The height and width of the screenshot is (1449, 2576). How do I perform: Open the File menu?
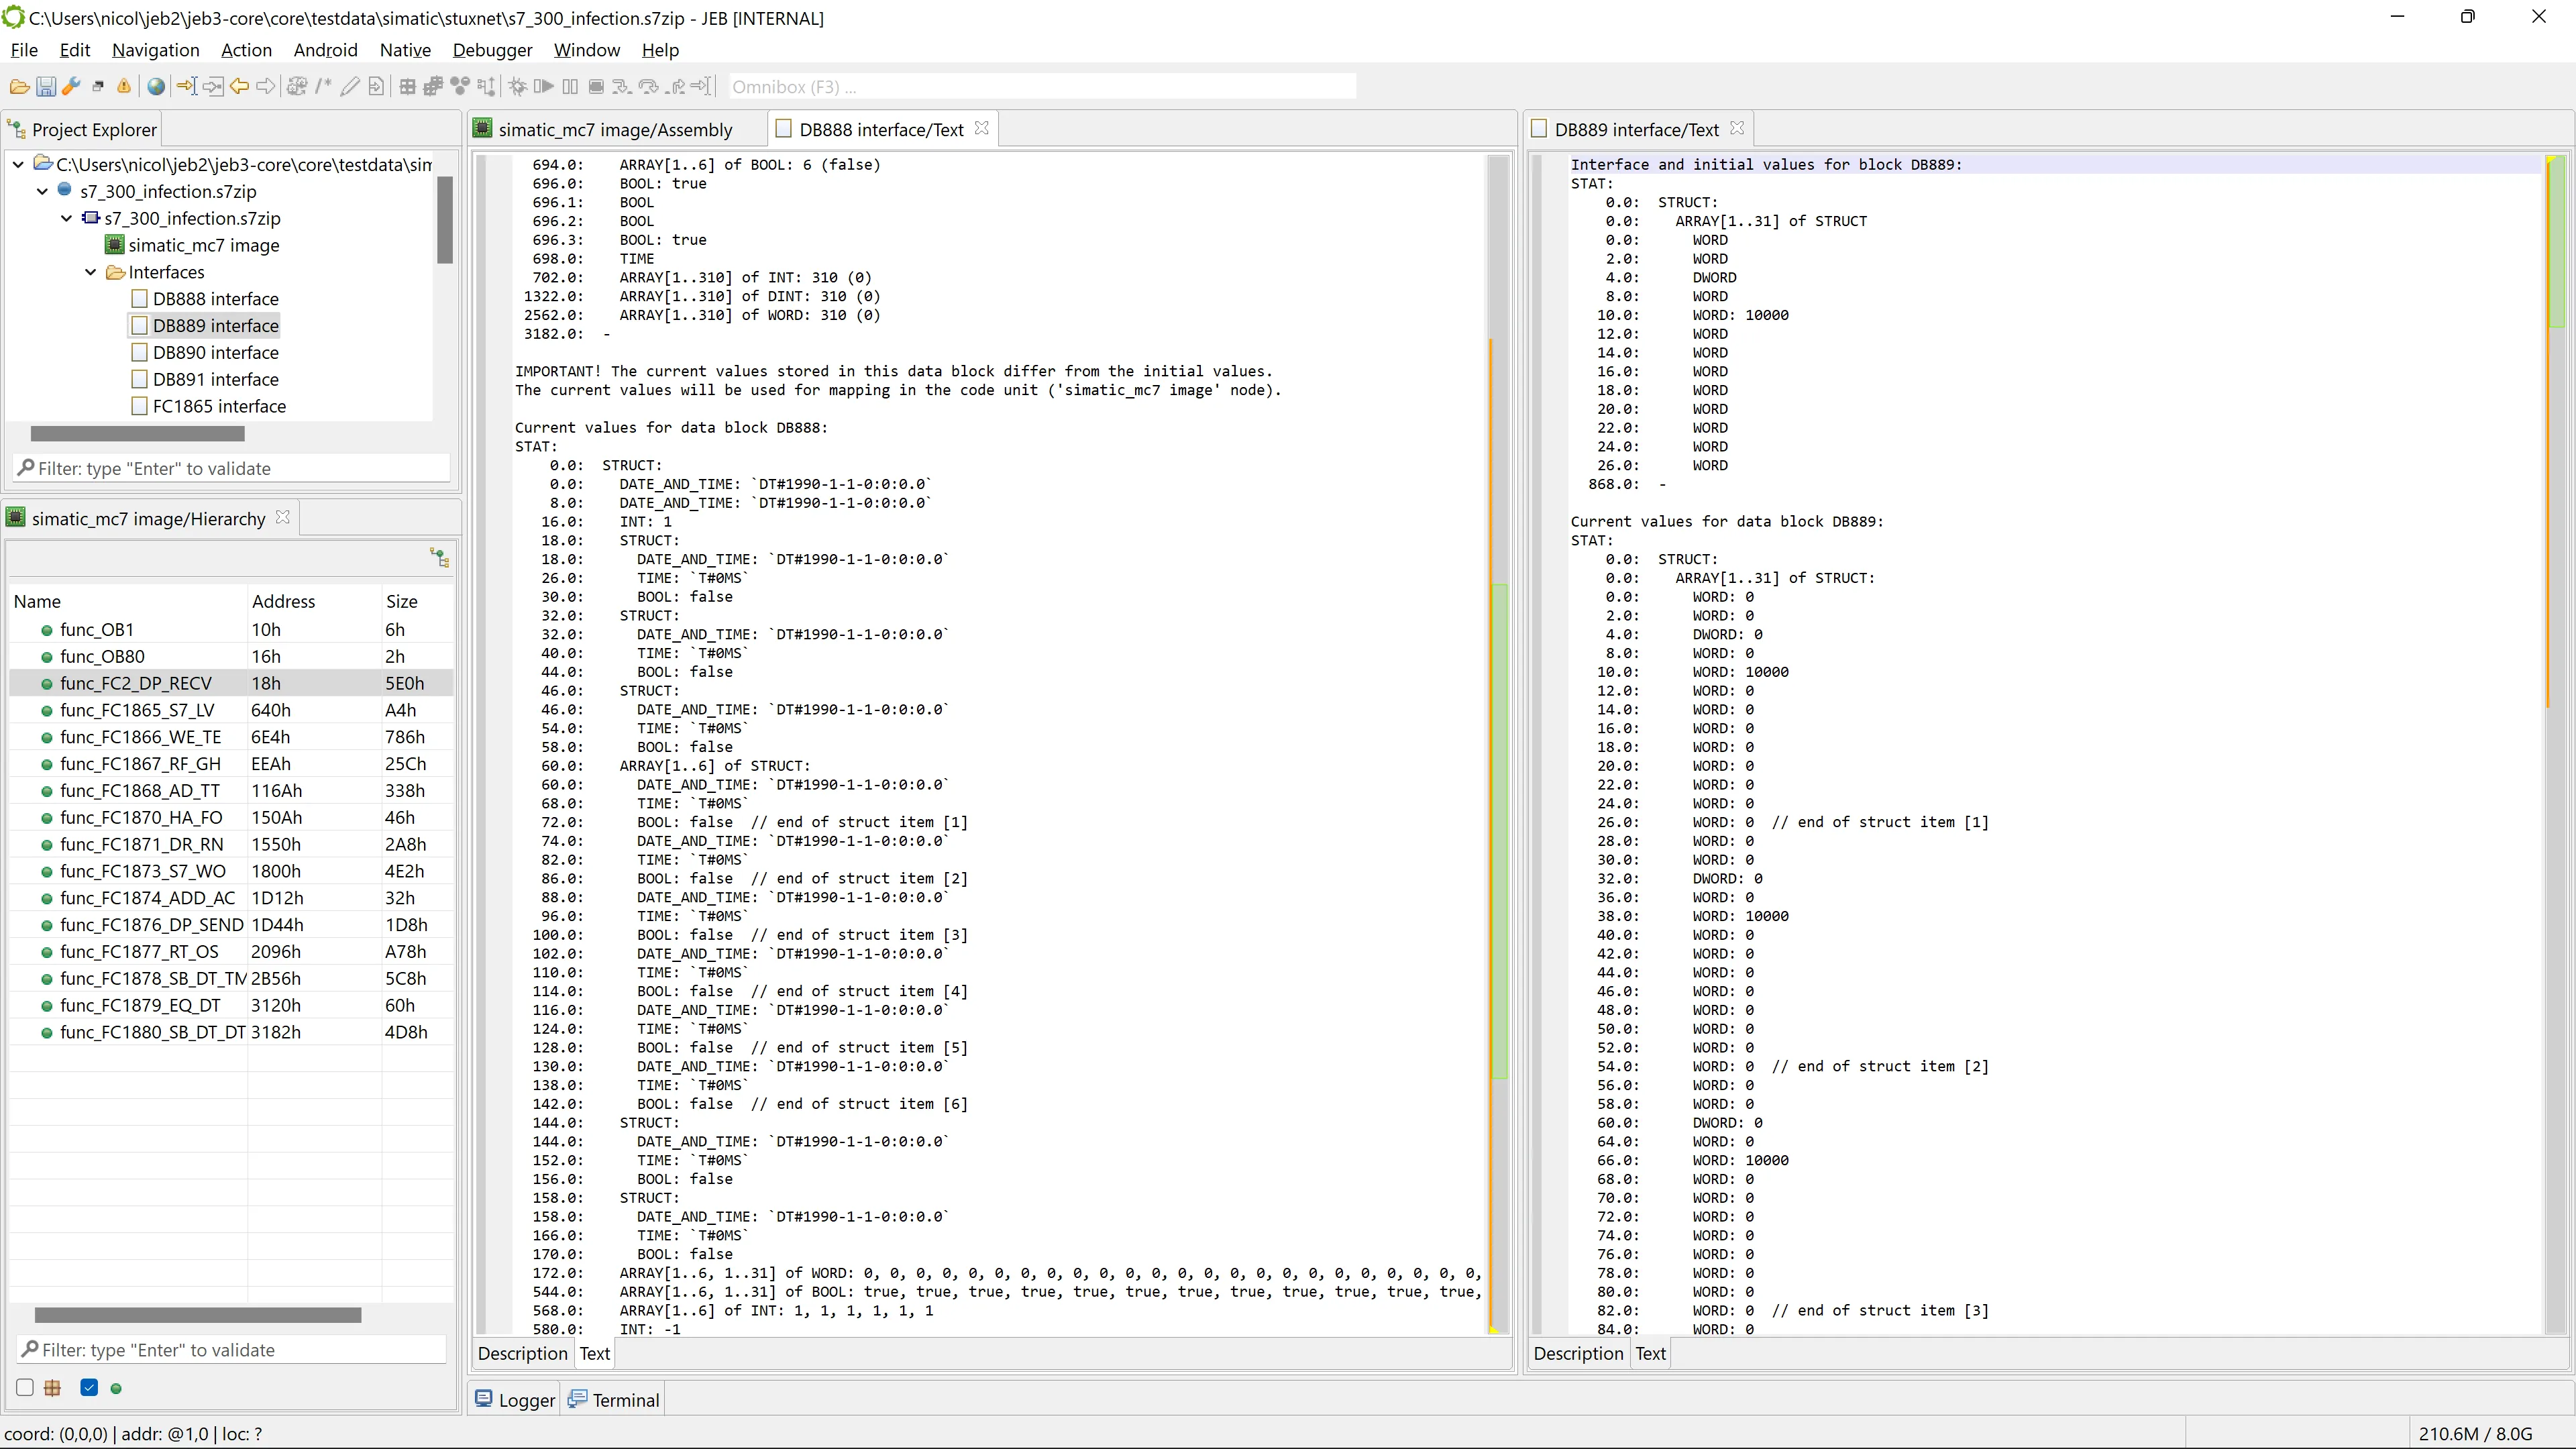[24, 50]
